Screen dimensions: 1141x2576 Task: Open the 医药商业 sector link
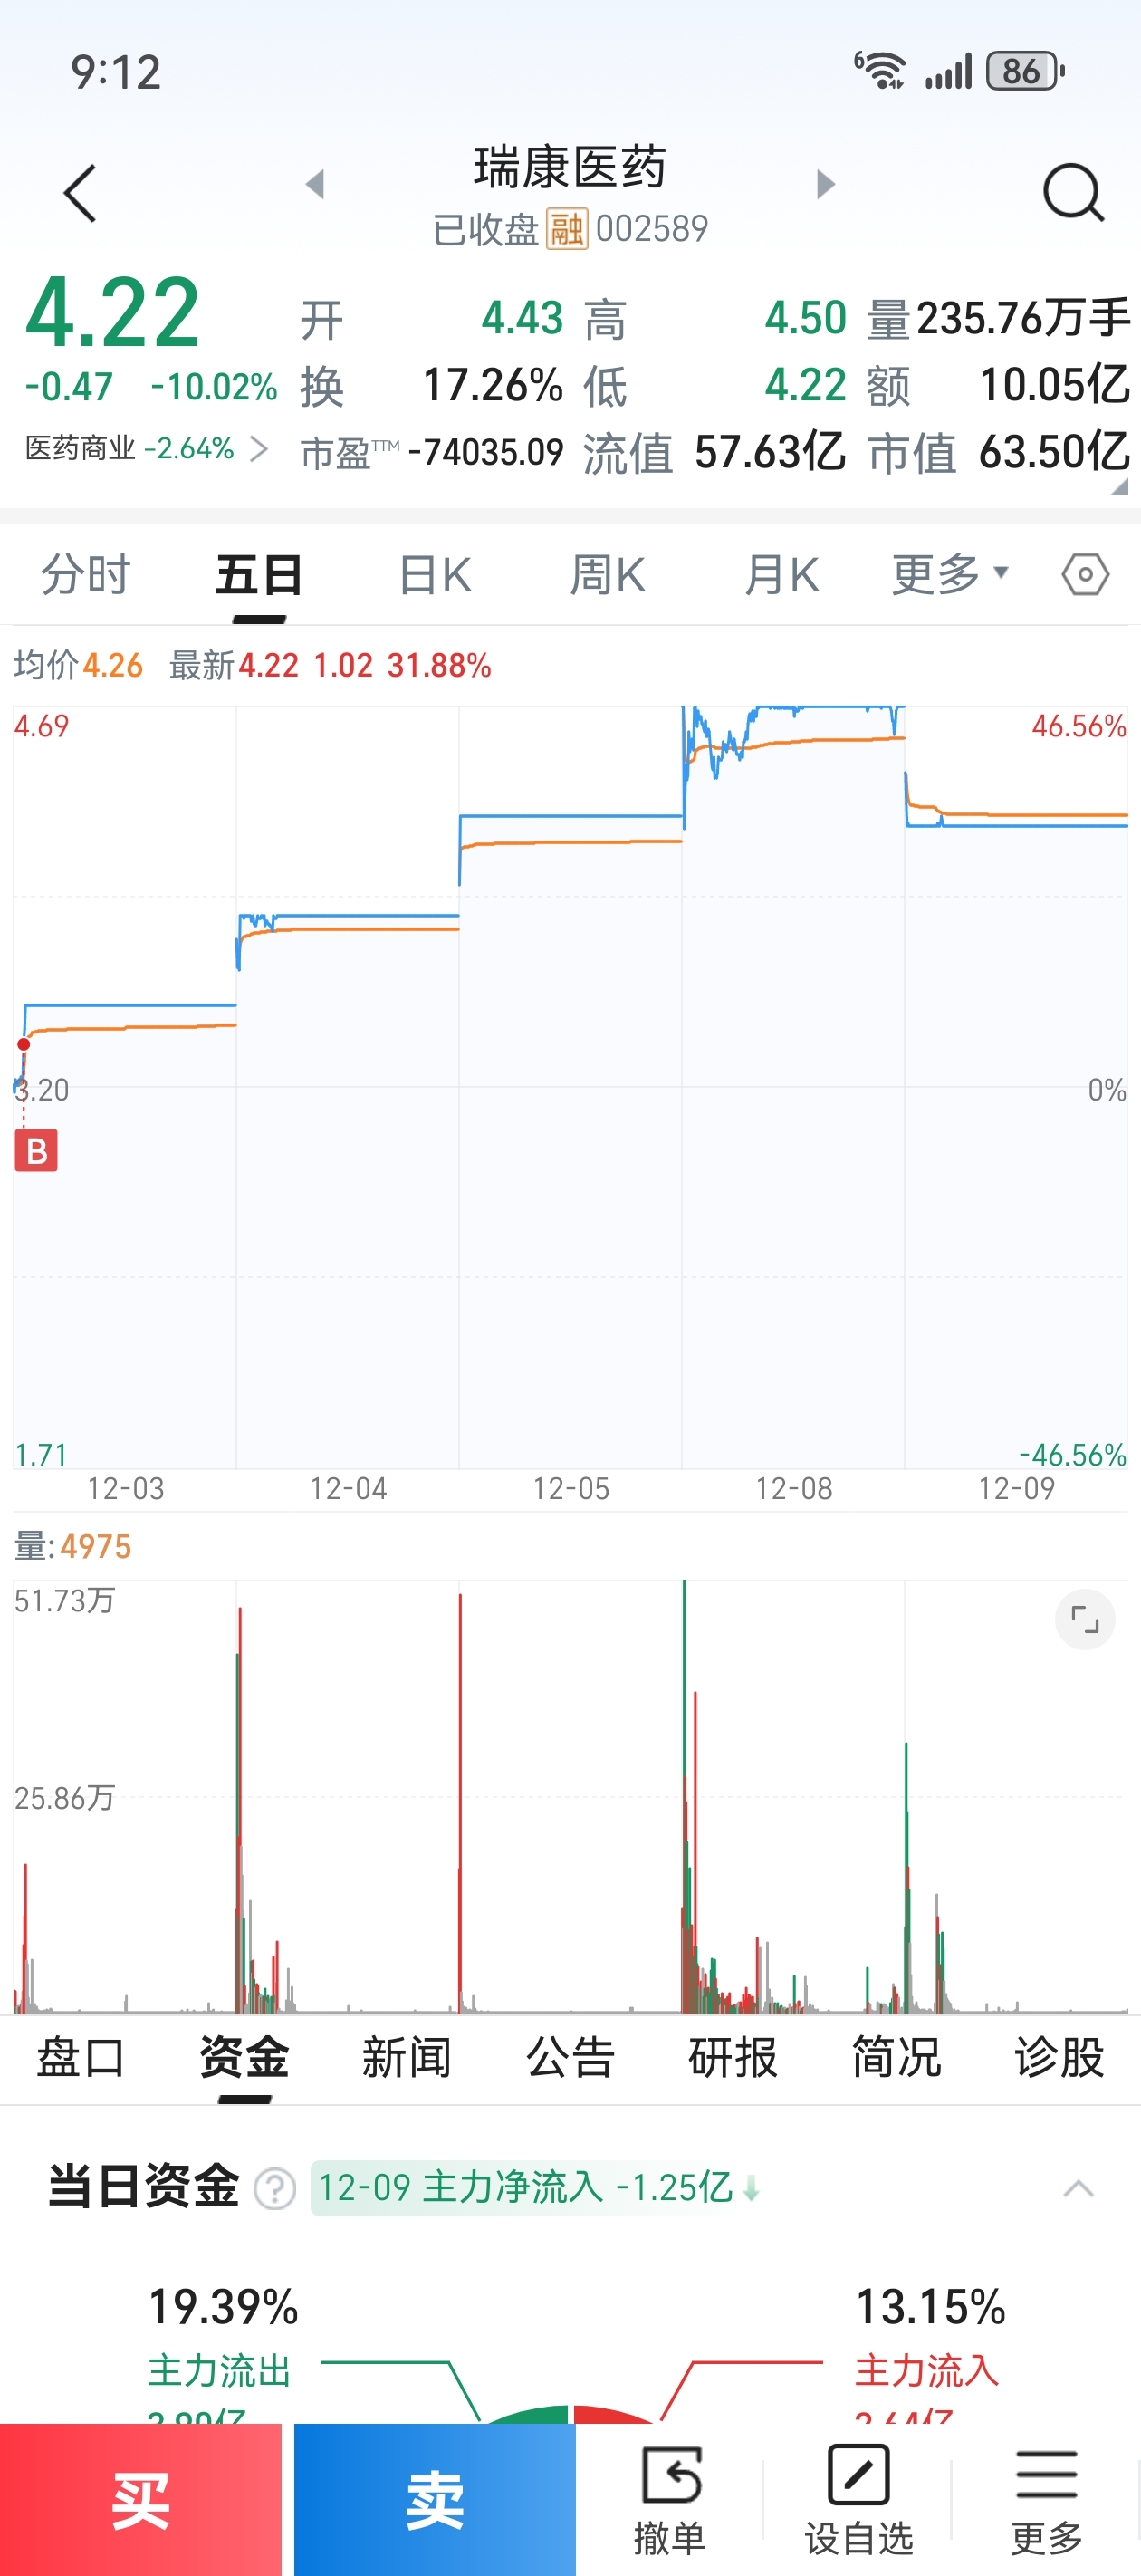point(145,448)
